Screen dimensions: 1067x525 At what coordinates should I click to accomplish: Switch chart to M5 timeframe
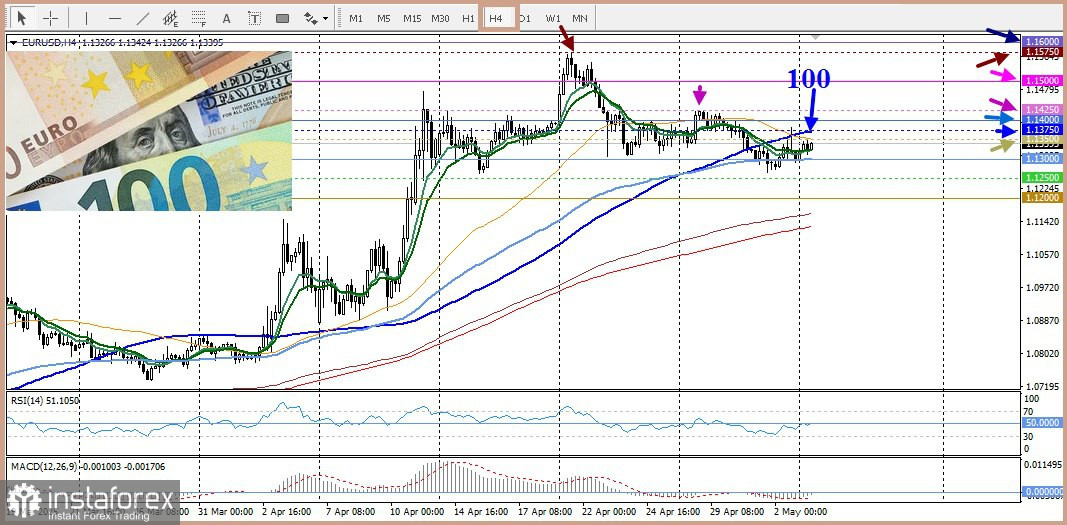[384, 18]
